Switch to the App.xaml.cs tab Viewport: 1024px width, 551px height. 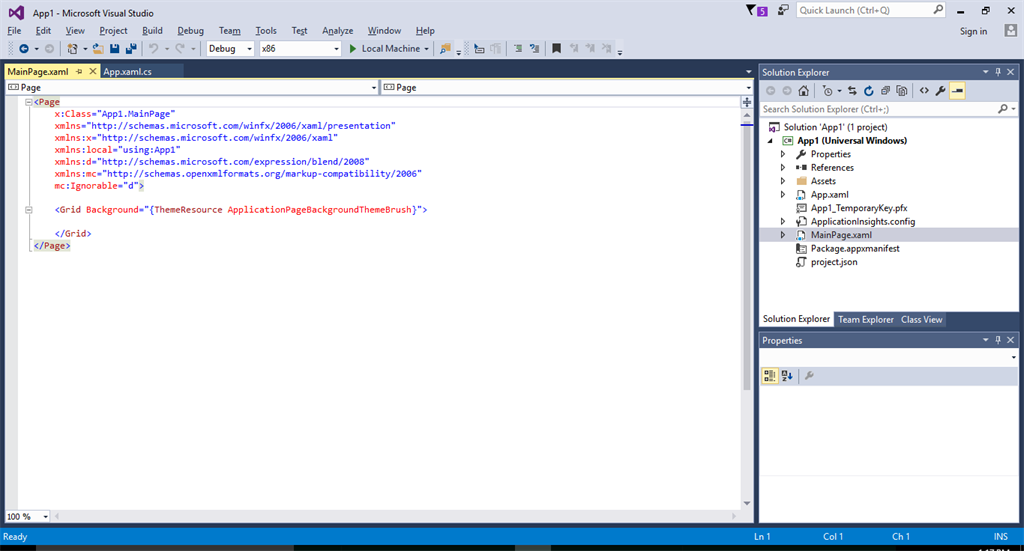127,72
